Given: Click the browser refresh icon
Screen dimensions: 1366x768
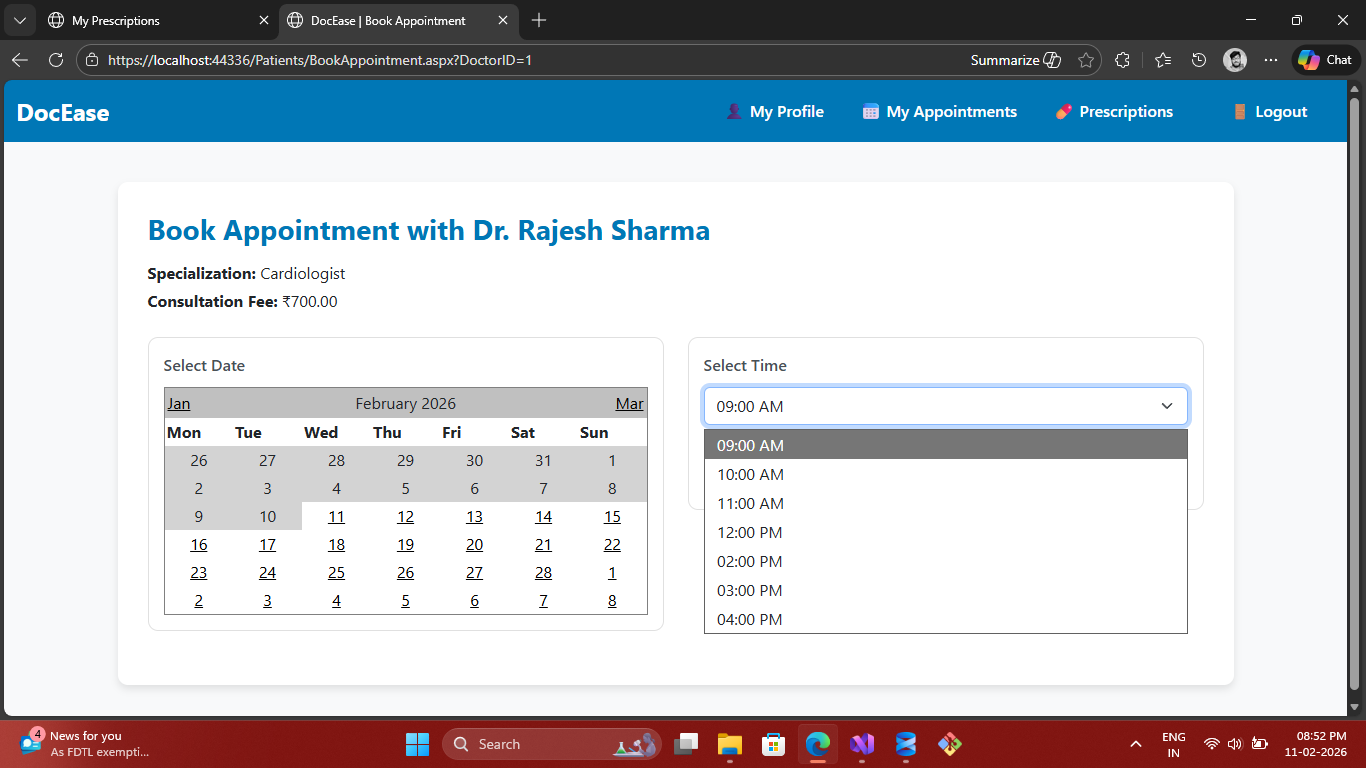Looking at the screenshot, I should tap(56, 60).
